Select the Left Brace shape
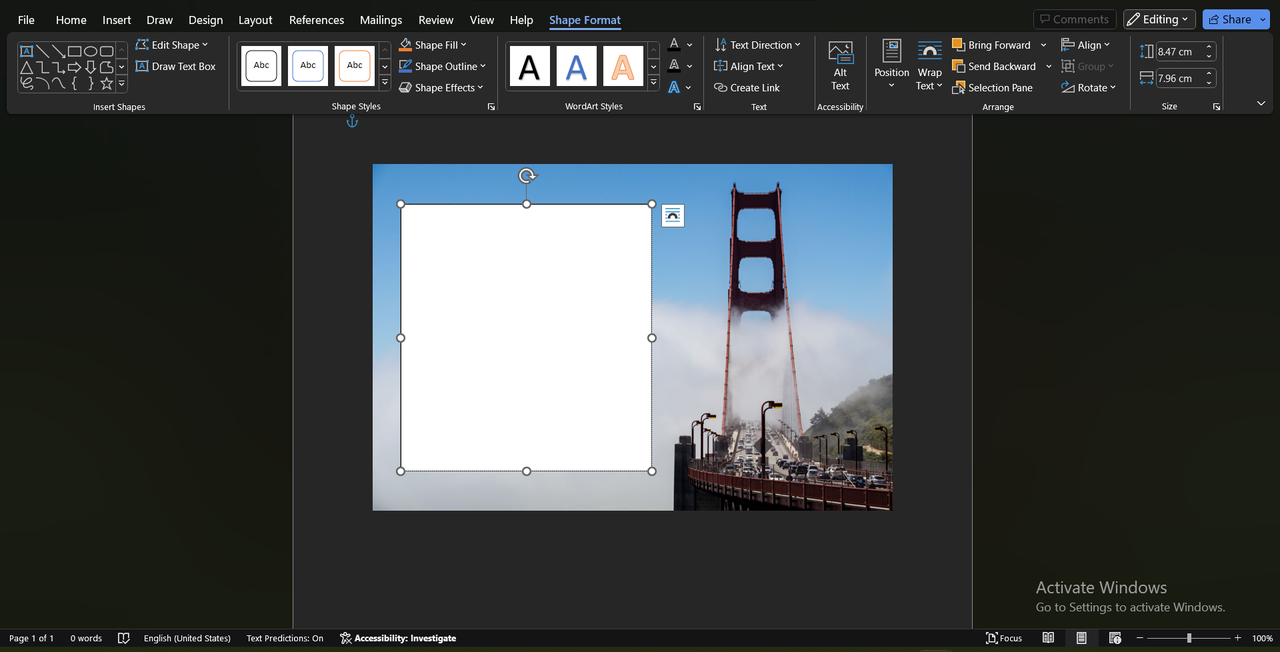The width and height of the screenshot is (1280, 652). coord(75,83)
